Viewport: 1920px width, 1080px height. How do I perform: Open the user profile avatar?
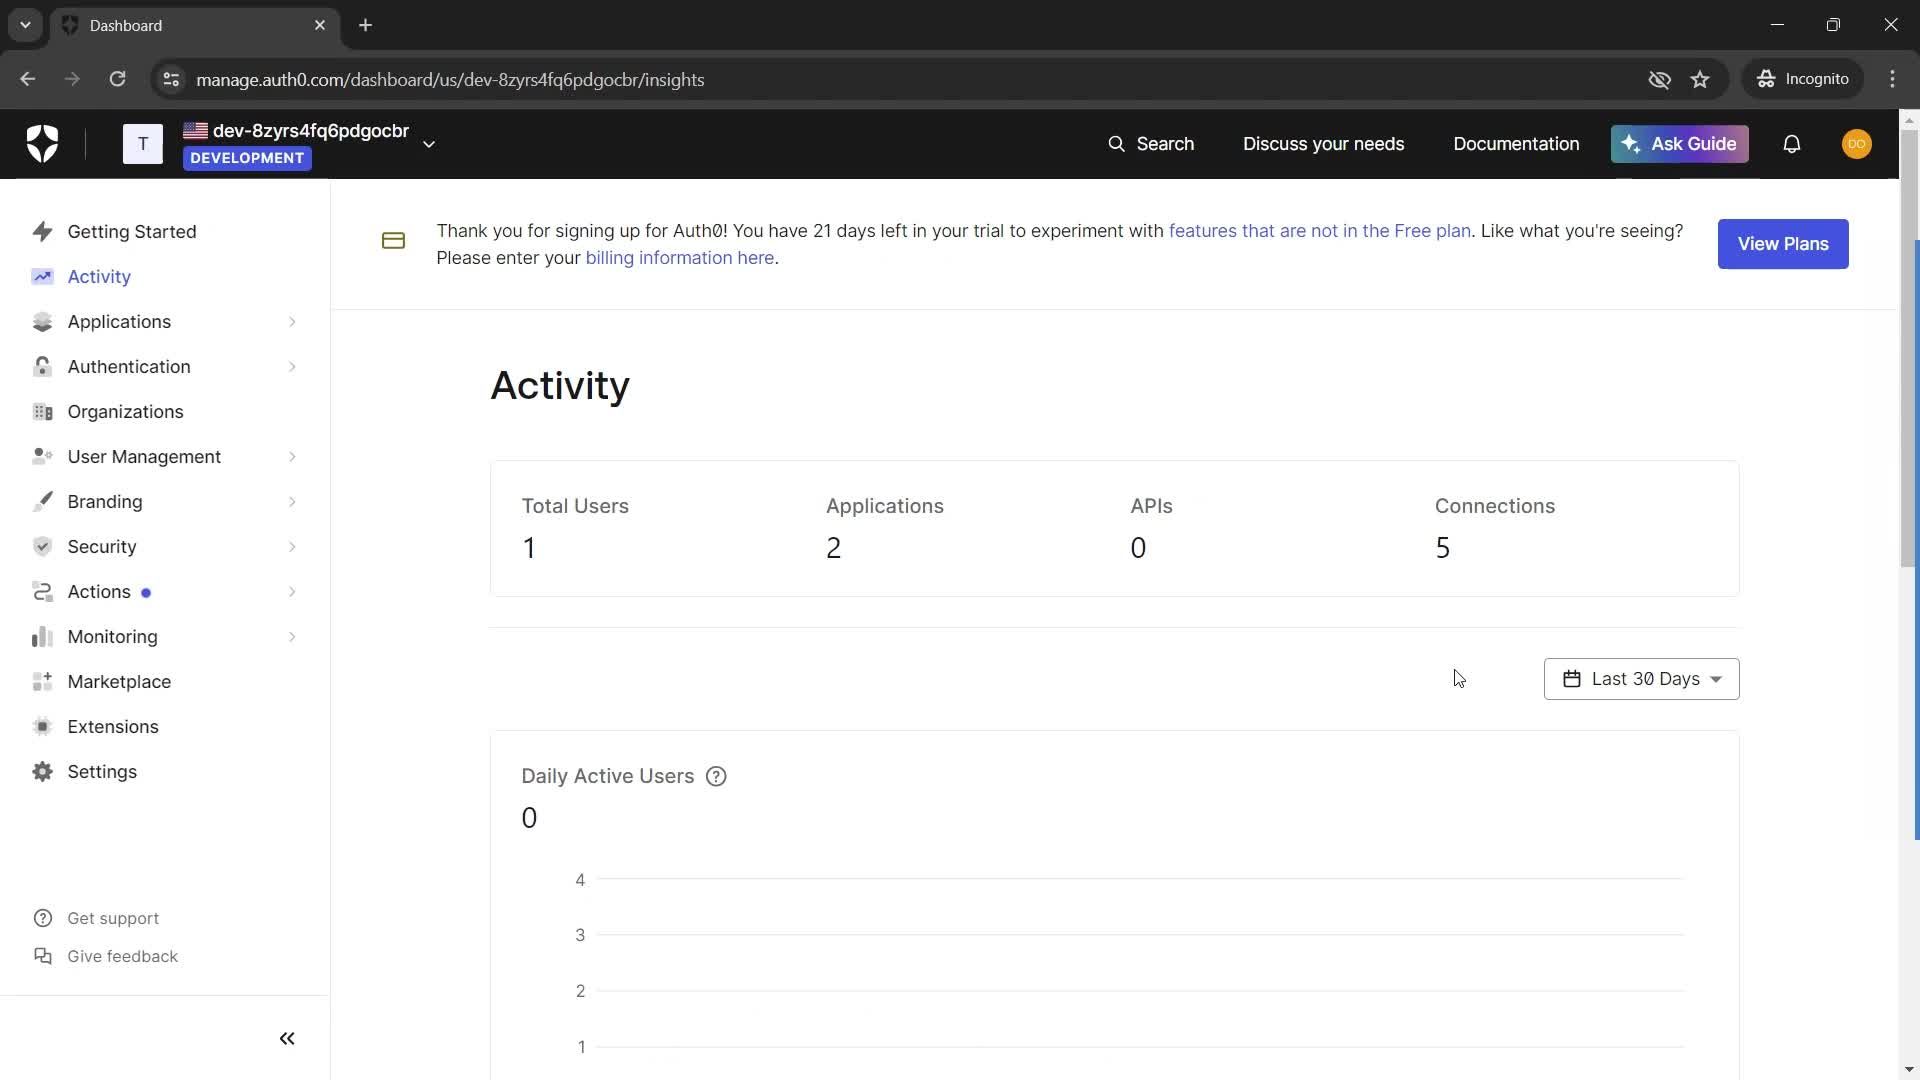click(x=1857, y=144)
